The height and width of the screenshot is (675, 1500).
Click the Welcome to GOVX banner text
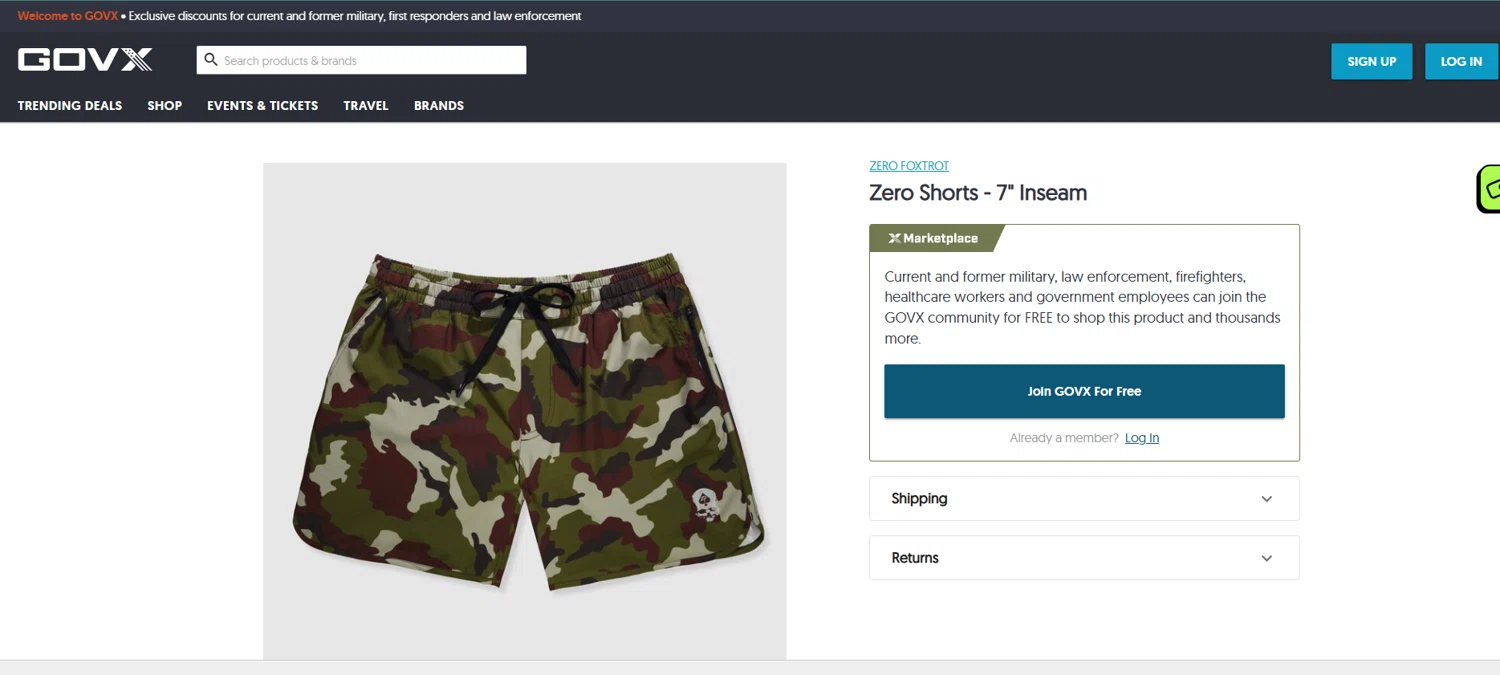tap(66, 16)
